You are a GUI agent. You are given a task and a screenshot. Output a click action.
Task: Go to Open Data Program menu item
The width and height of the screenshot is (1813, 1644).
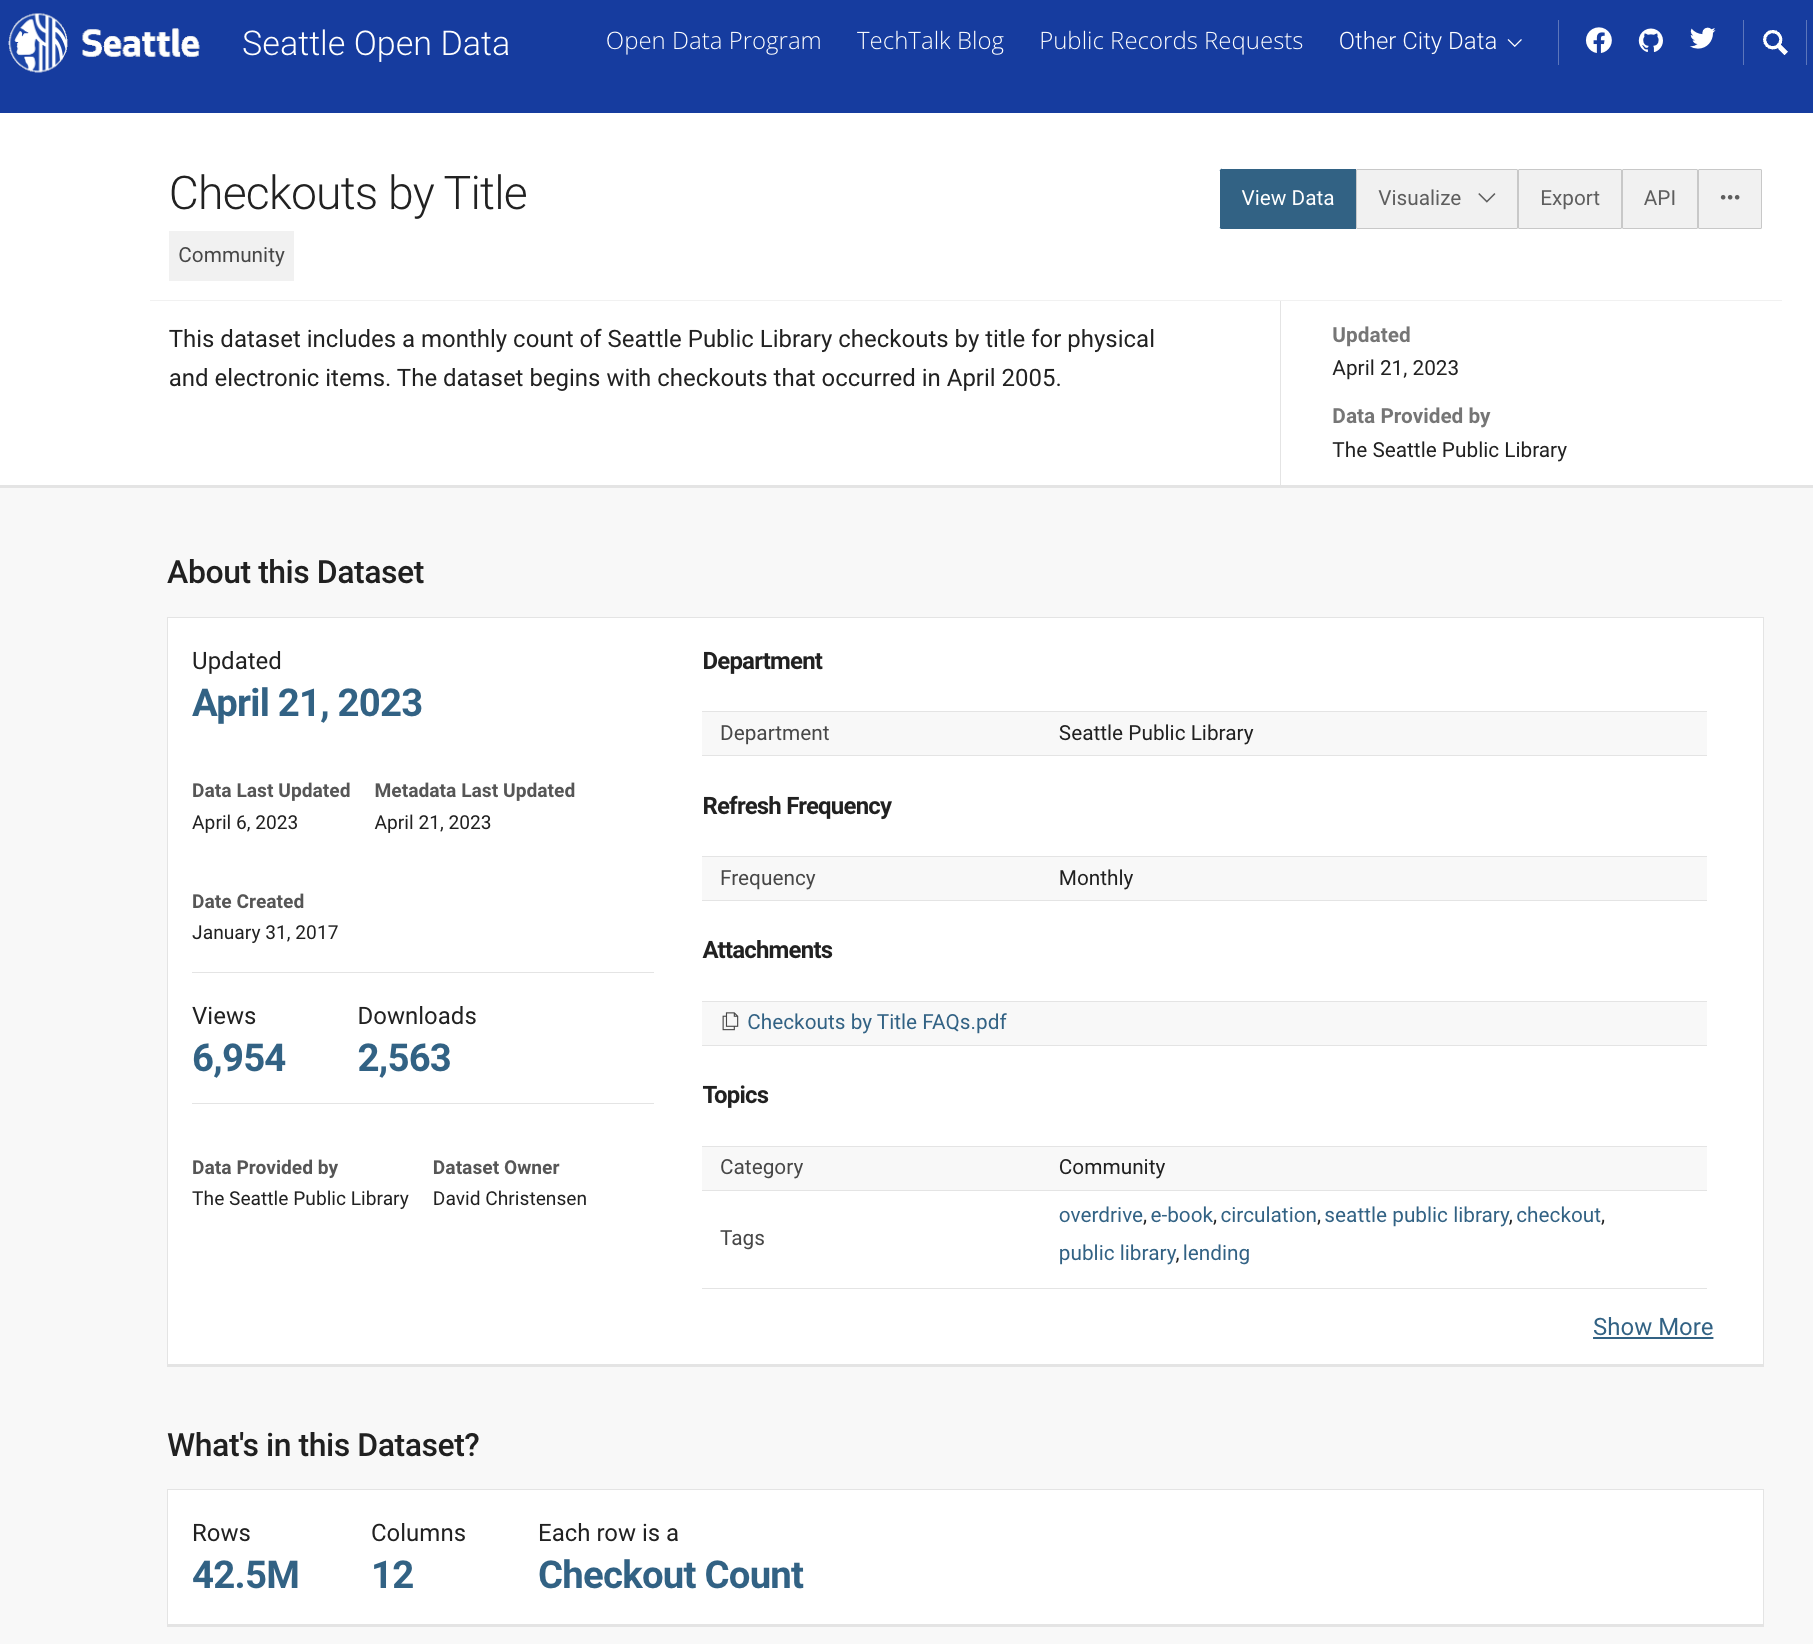713,41
